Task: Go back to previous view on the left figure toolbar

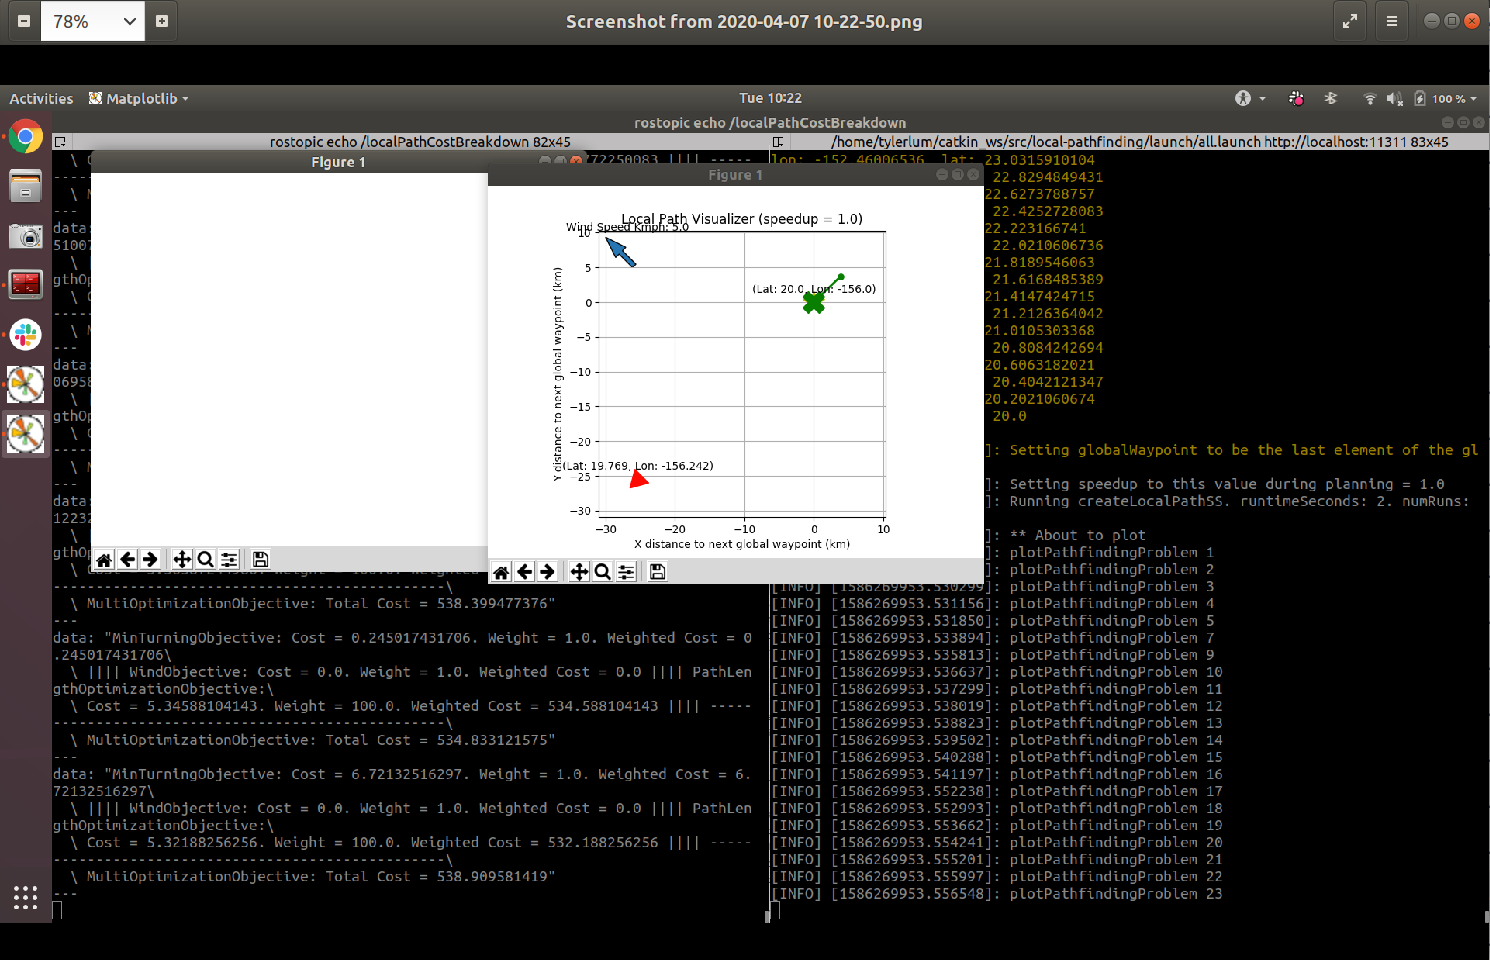Action: click(x=127, y=559)
